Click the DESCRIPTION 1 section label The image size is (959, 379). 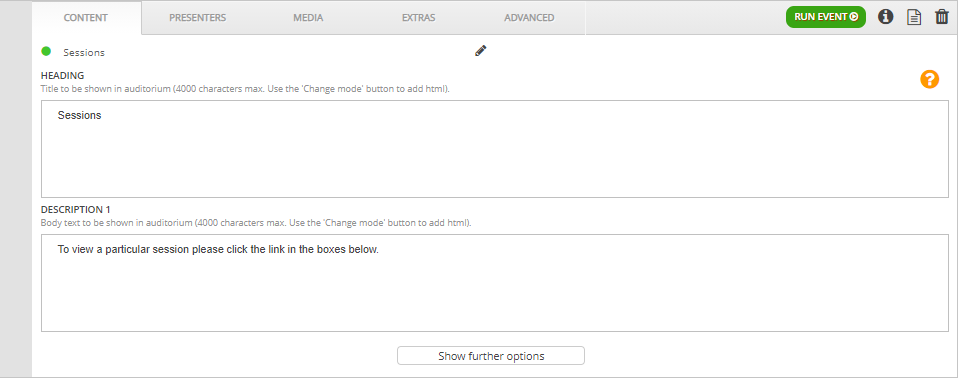click(76, 210)
